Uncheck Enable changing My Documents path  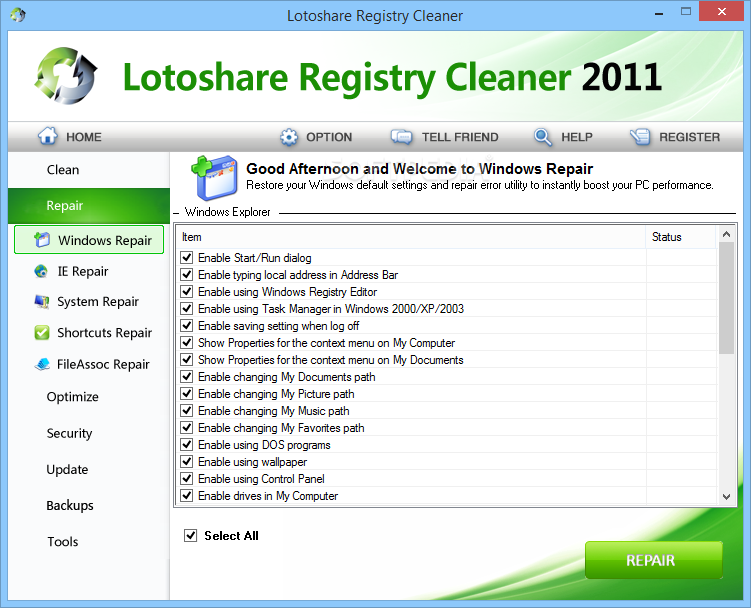[187, 377]
